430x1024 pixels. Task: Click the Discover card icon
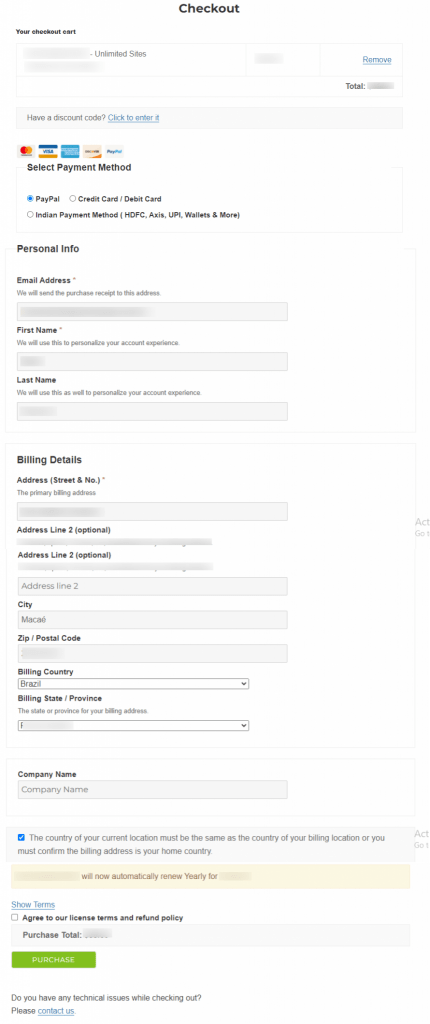tap(92, 151)
